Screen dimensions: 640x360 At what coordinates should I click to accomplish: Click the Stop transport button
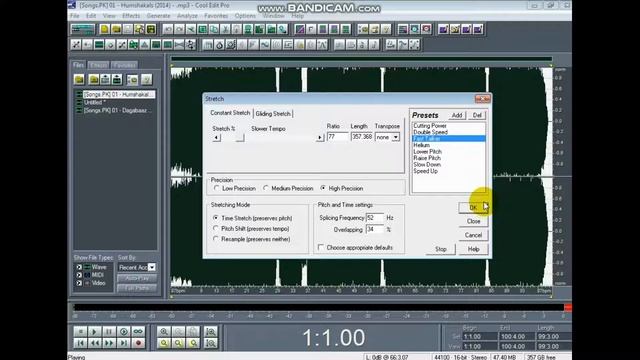pos(80,331)
